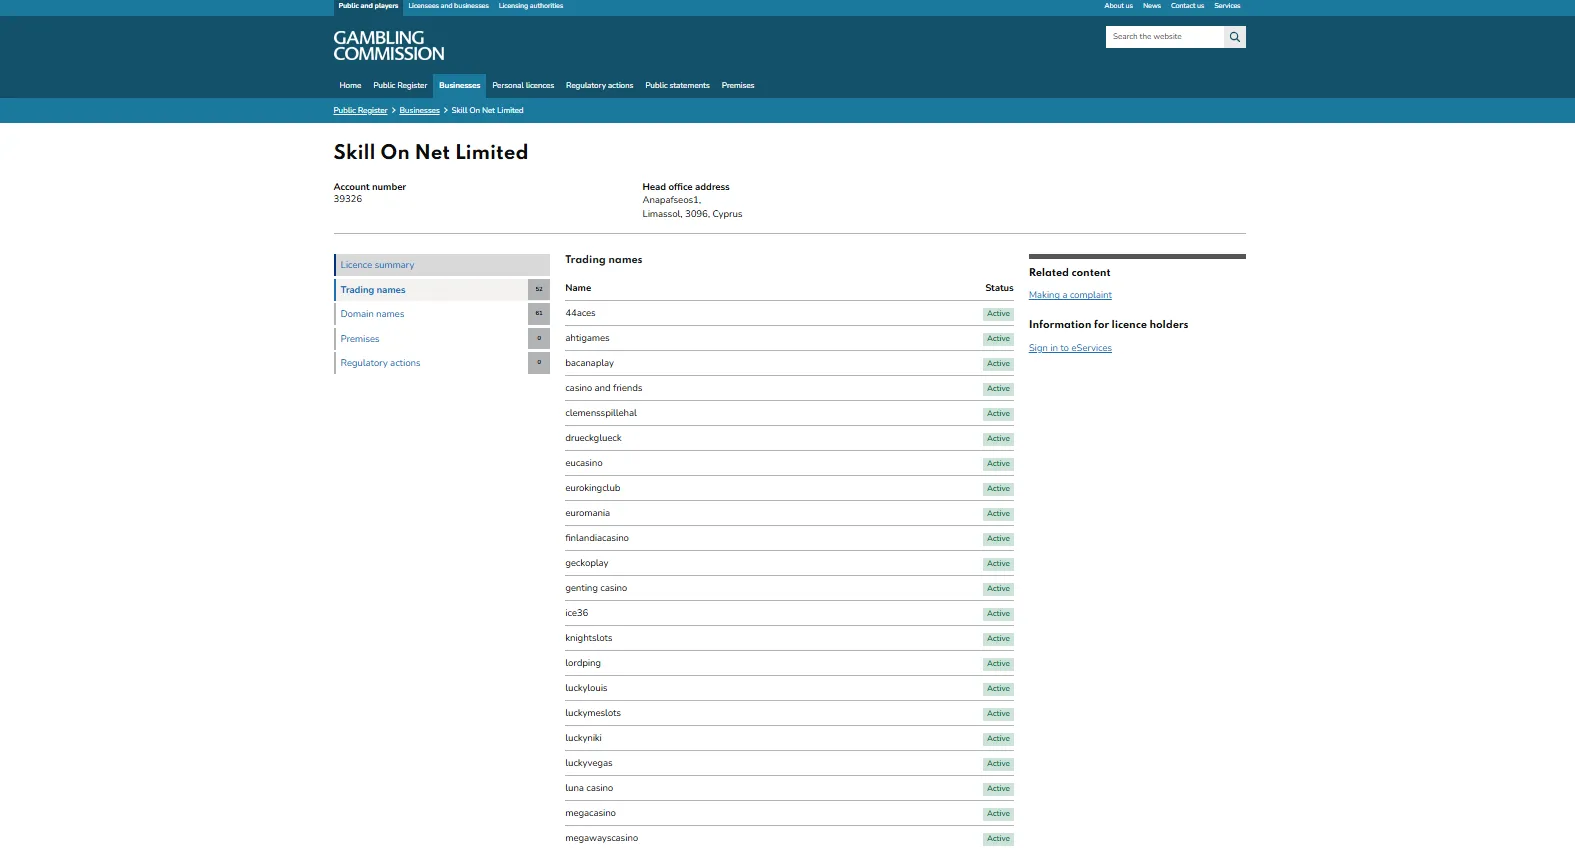Screen dimensions: 1575x850
Task: Click the lordping trading name
Action: tap(583, 663)
